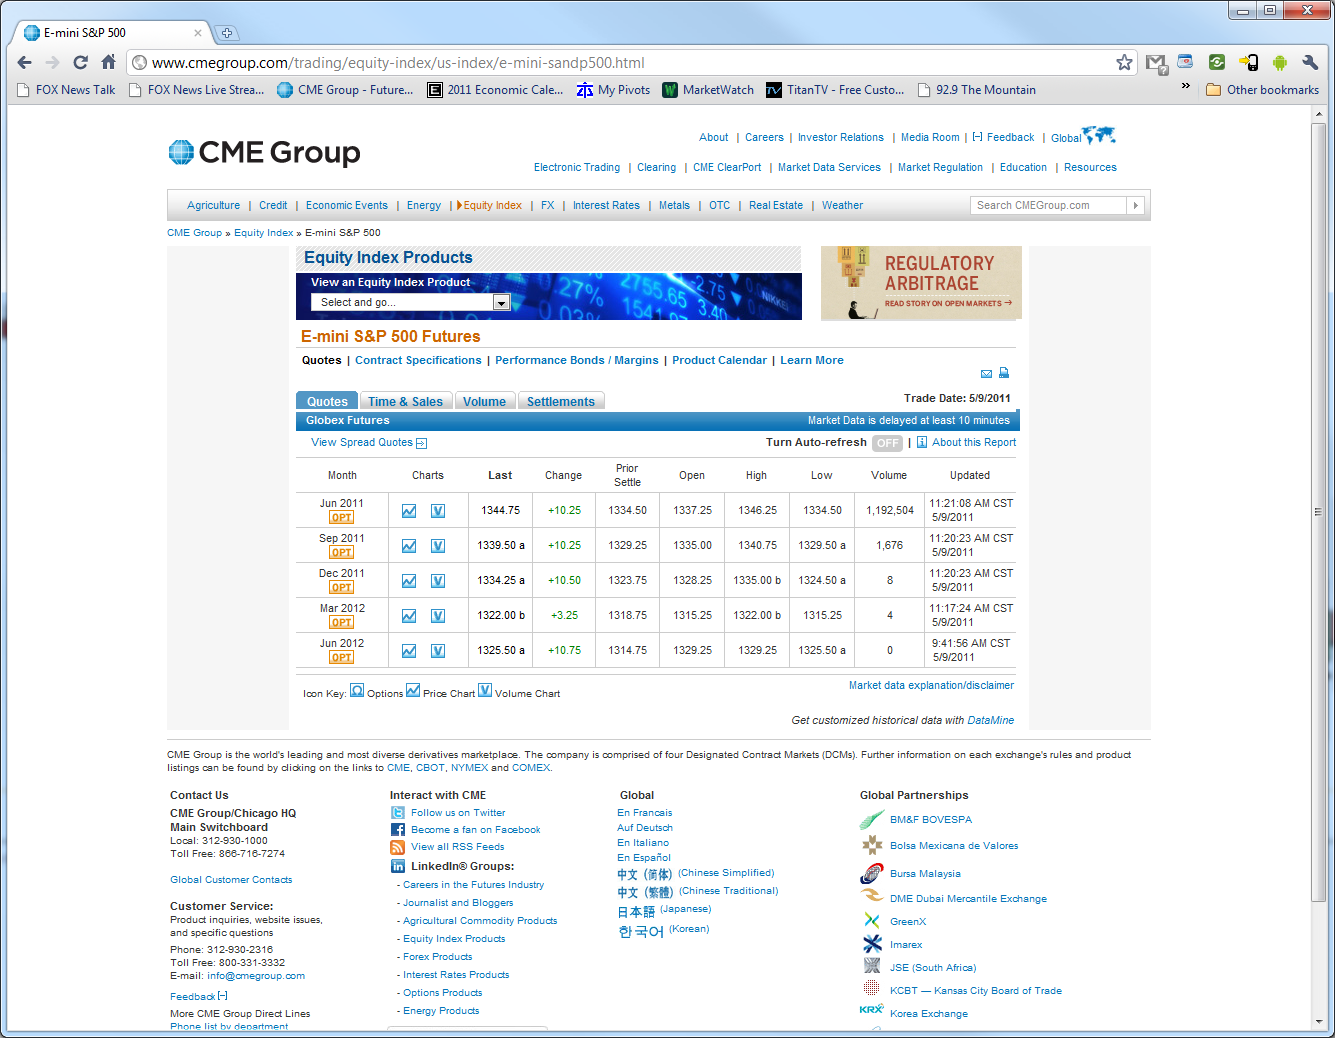Viewport: 1335px width, 1038px height.
Task: Open a new browser tab
Action: pyautogui.click(x=227, y=33)
